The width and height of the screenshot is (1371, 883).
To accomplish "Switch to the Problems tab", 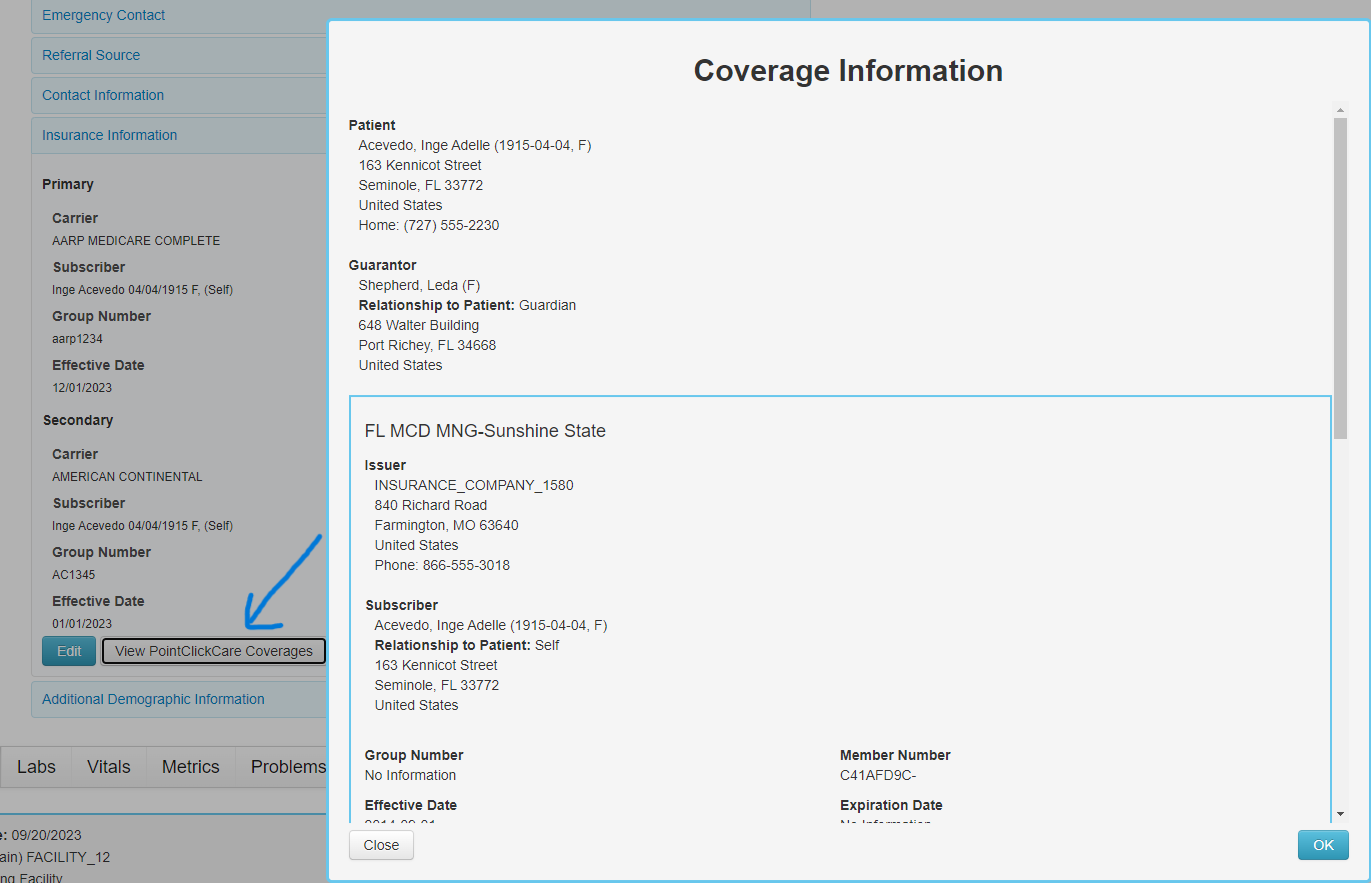I will pos(288,766).
